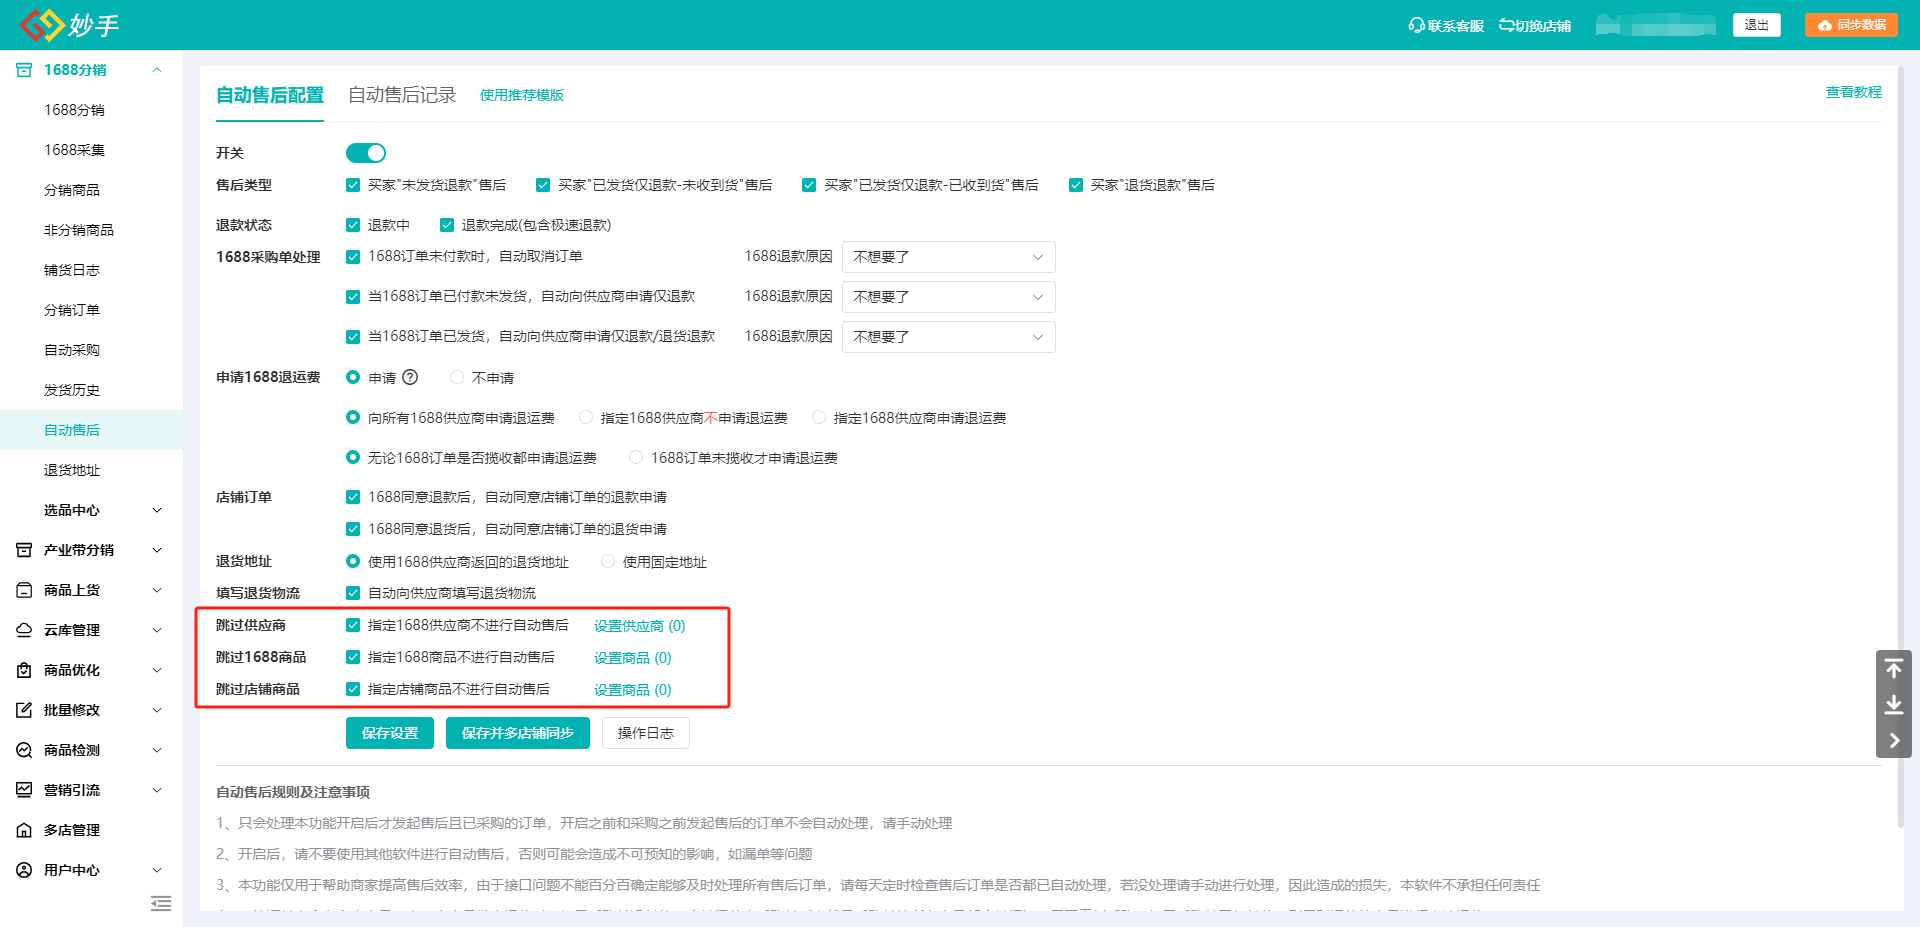Expand the 产业带分销 chevron
This screenshot has width=1920, height=927.
(157, 550)
